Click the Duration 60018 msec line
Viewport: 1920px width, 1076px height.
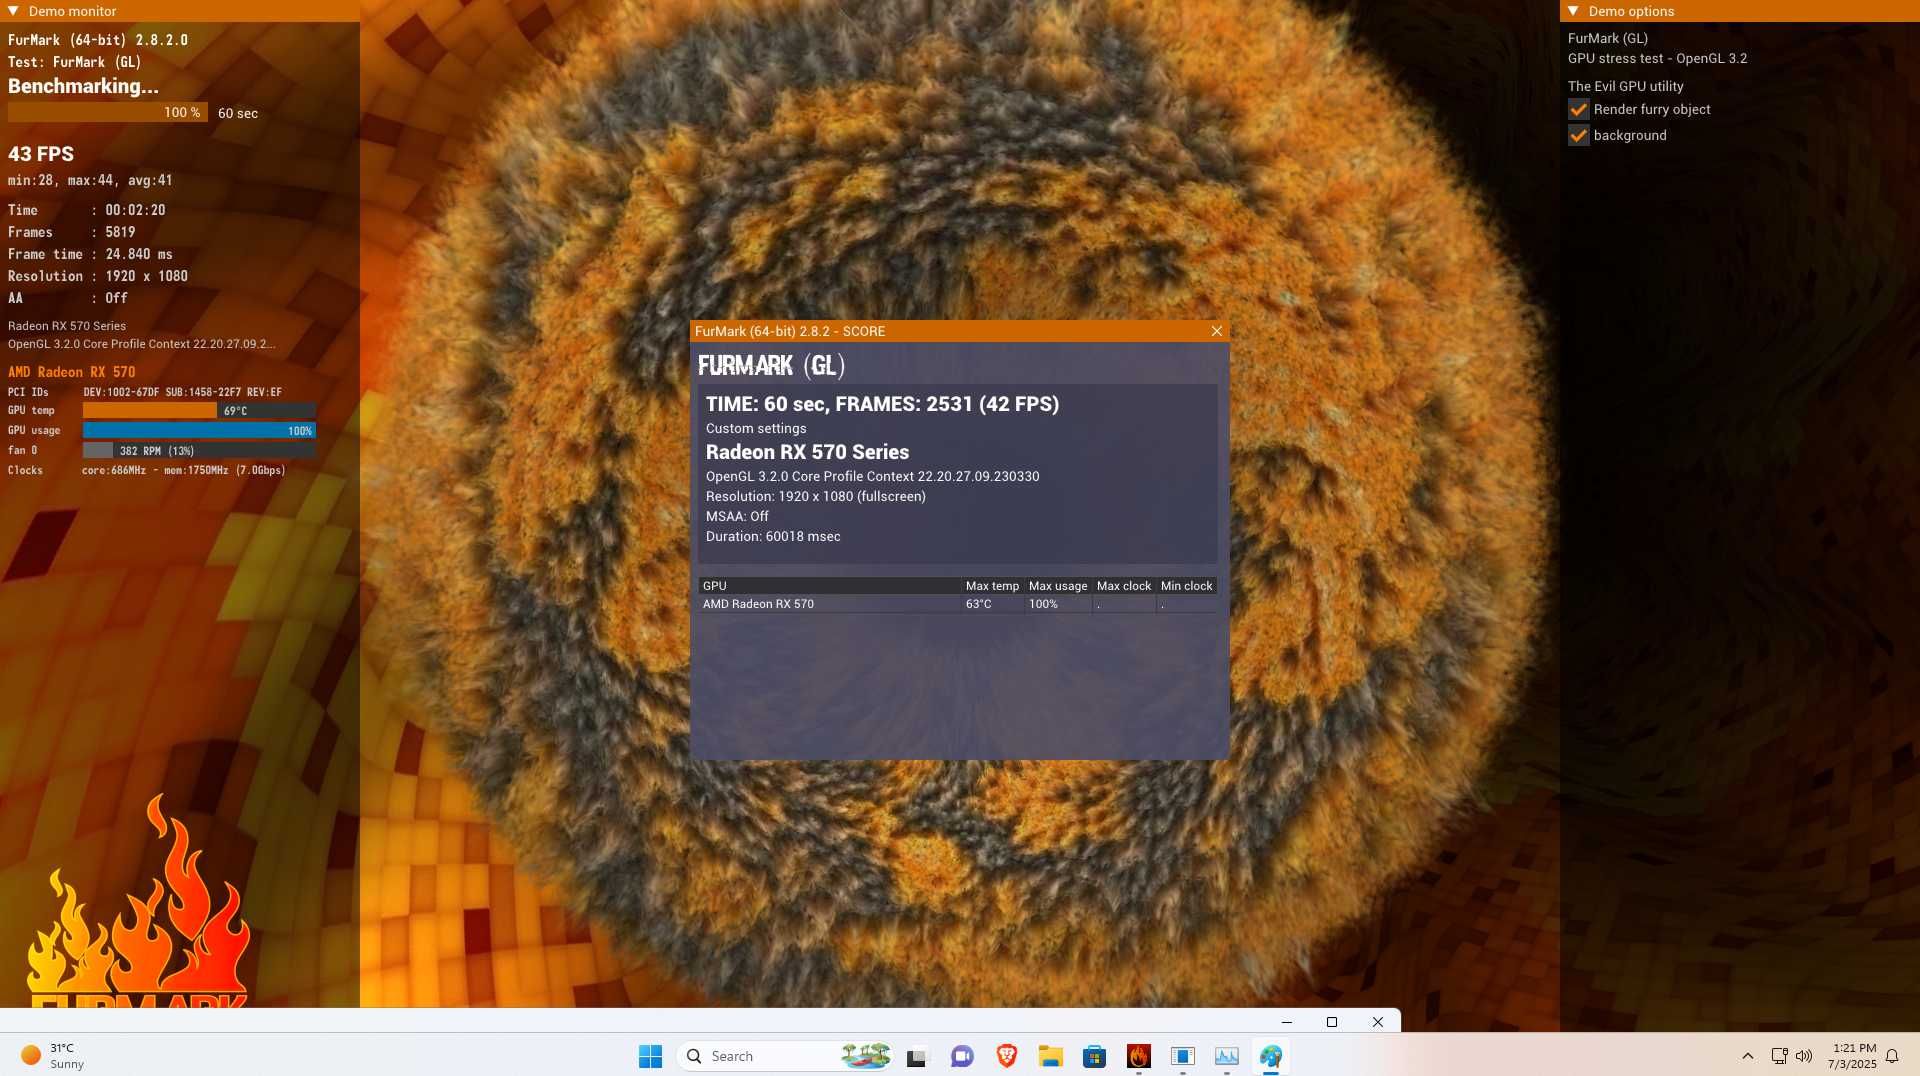pos(773,537)
